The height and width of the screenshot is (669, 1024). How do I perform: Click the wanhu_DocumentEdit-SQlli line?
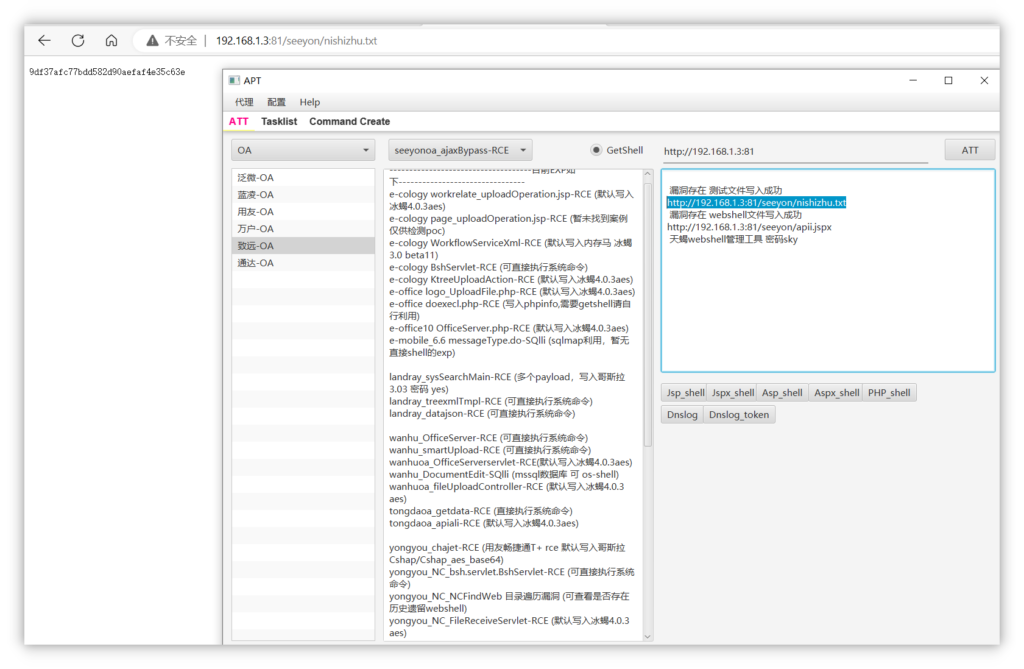[504, 474]
